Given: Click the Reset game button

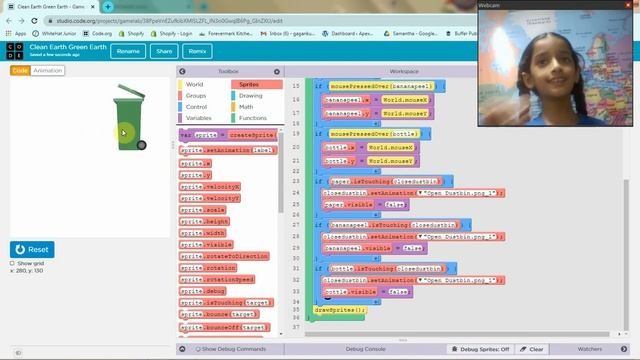Looking at the screenshot, I should click(32, 249).
